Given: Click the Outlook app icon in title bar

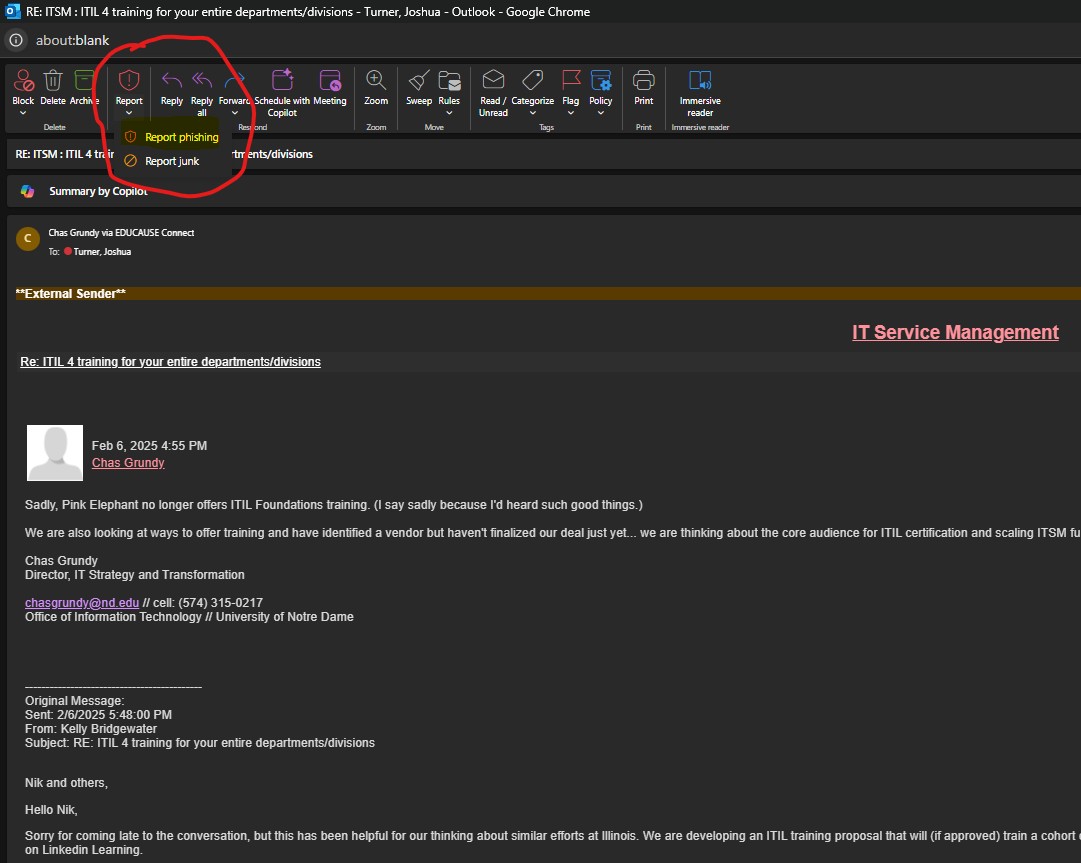Looking at the screenshot, I should pos(12,11).
